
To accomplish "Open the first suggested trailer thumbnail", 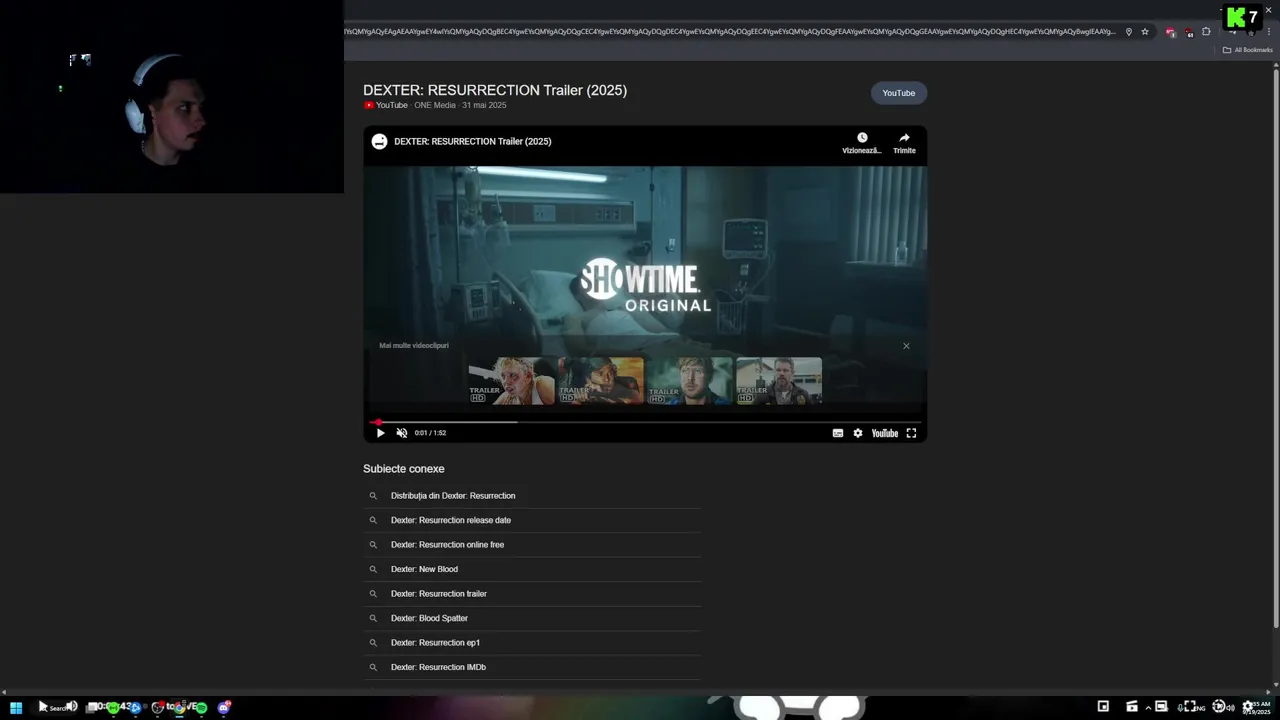I will coord(512,381).
